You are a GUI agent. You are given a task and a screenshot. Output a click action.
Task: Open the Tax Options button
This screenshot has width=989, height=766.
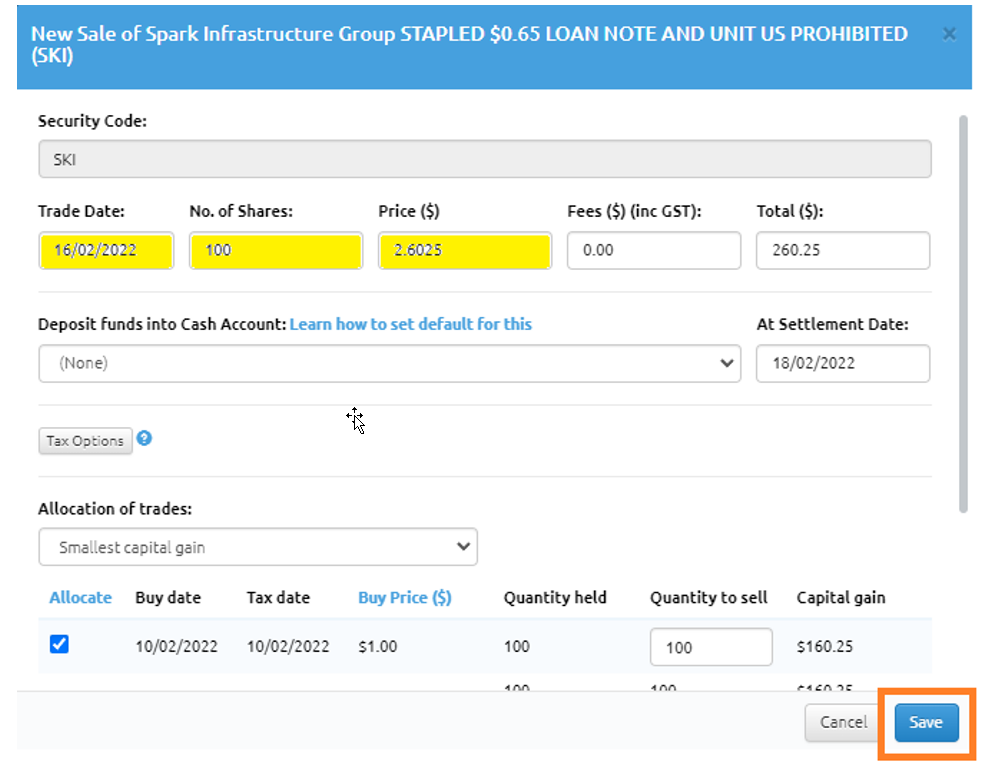click(x=85, y=440)
